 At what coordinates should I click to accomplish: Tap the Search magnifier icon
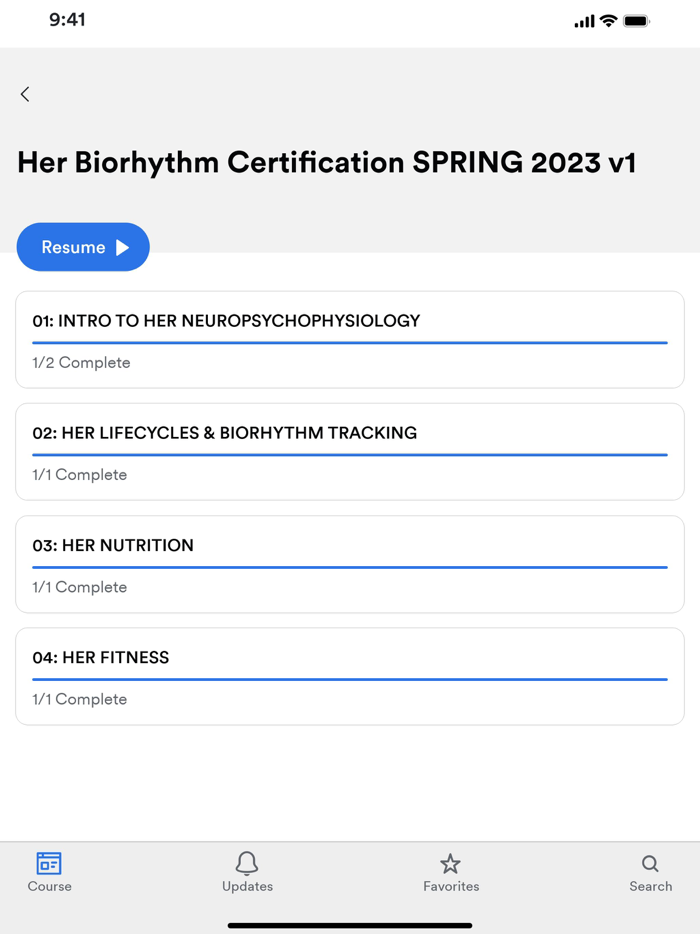(x=650, y=864)
